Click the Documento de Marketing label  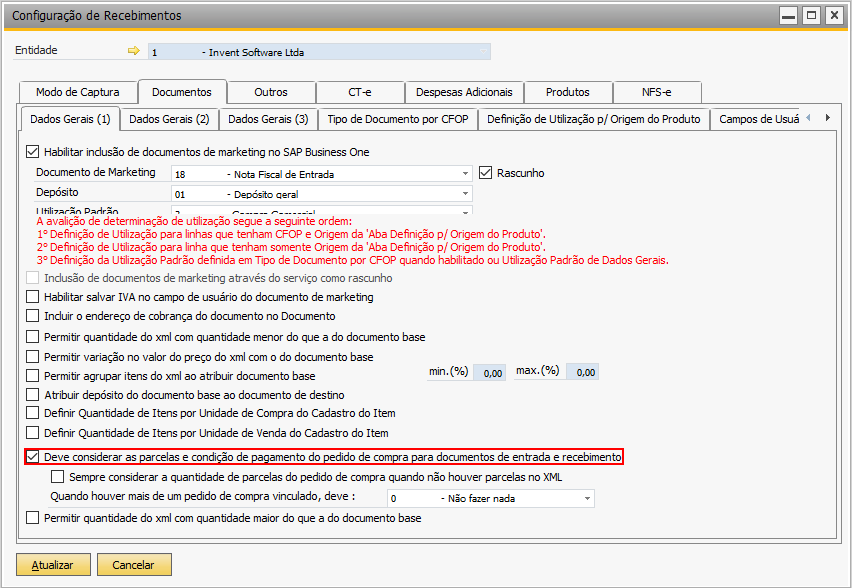pyautogui.click(x=96, y=172)
